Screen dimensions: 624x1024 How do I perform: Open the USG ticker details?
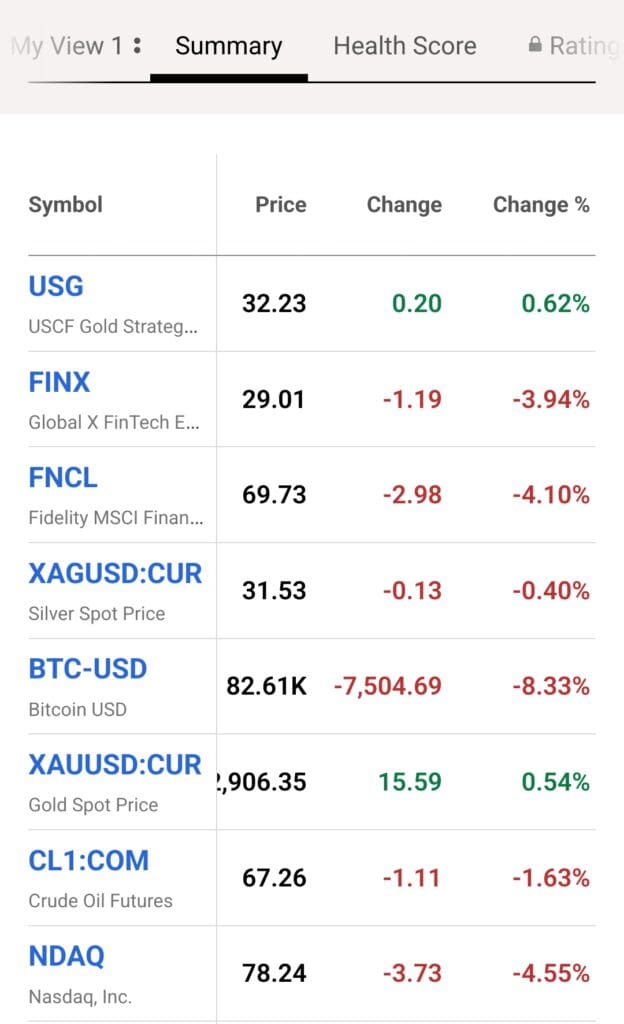click(55, 287)
